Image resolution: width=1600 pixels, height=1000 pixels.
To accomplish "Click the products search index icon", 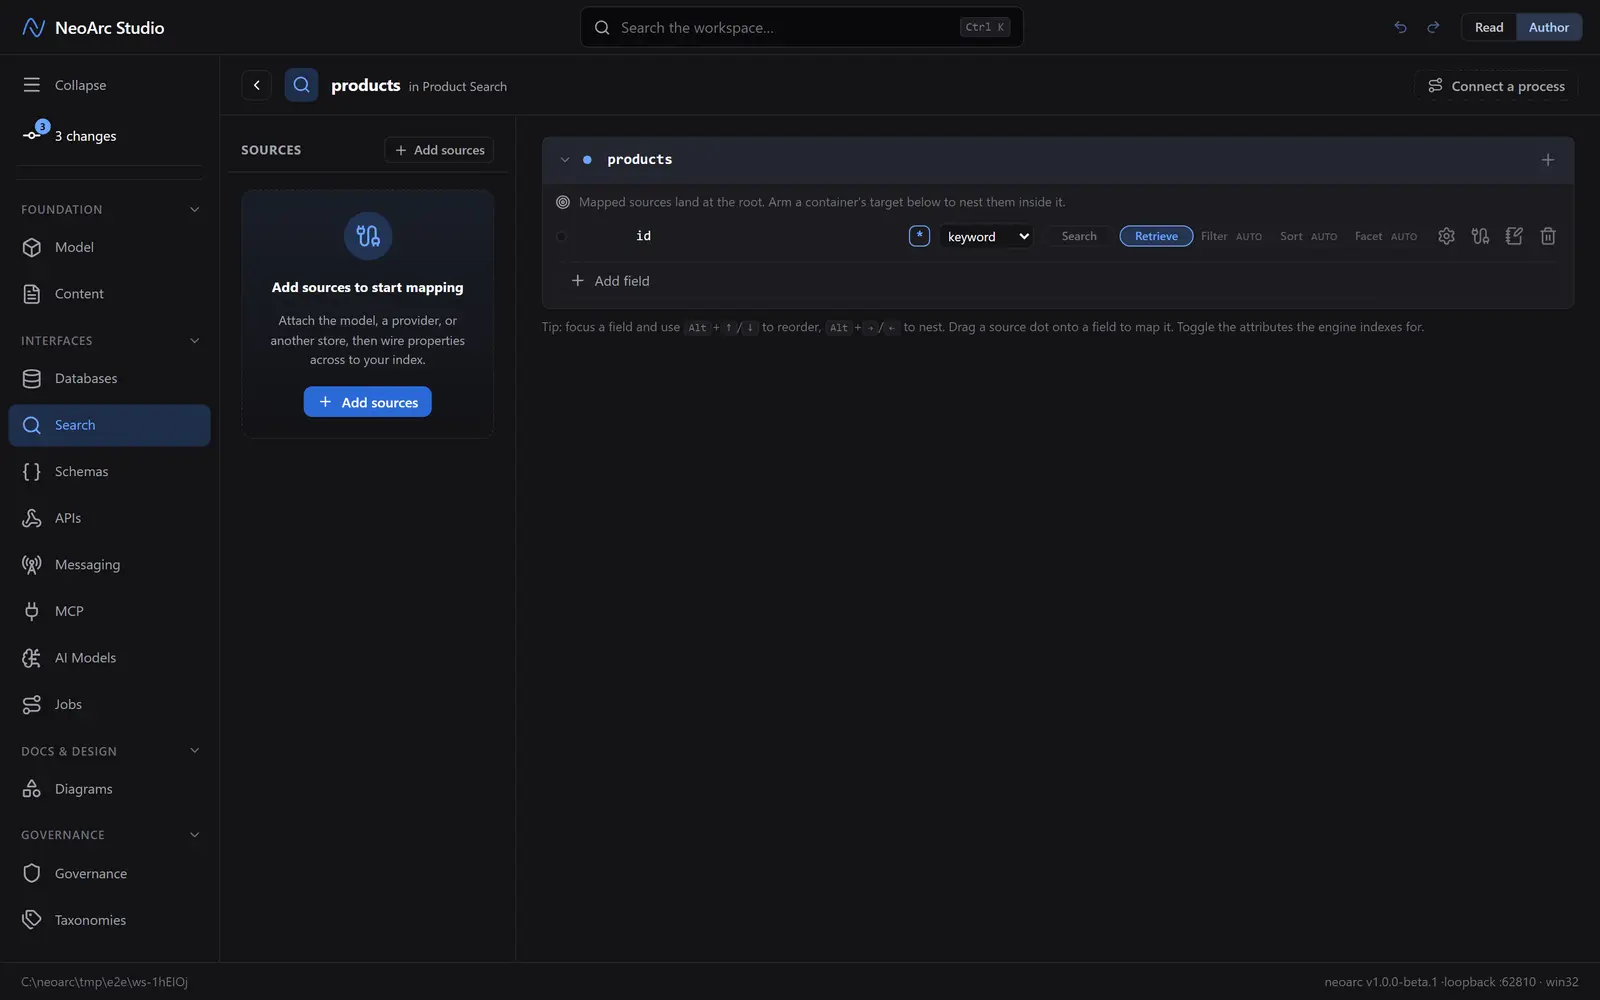I will click(x=301, y=85).
